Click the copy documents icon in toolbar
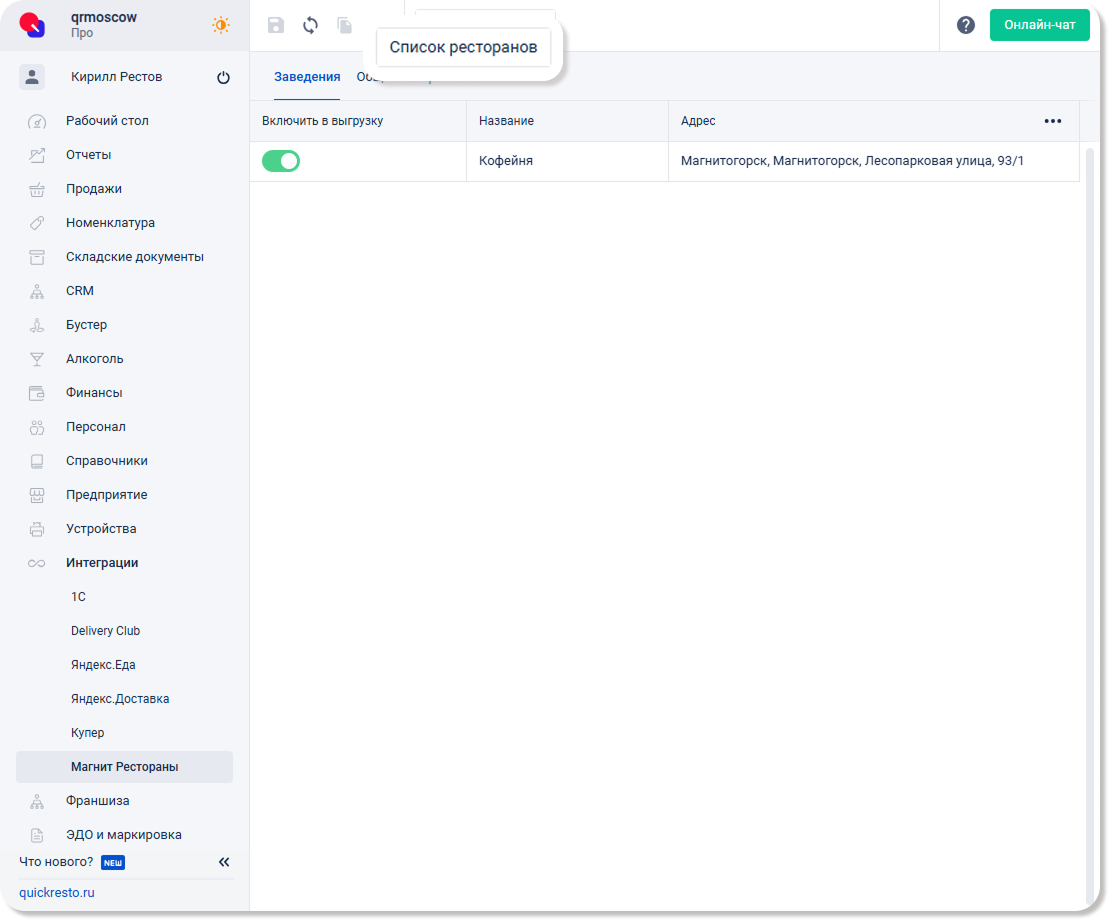Viewport: 1109px width, 920px height. 345,26
